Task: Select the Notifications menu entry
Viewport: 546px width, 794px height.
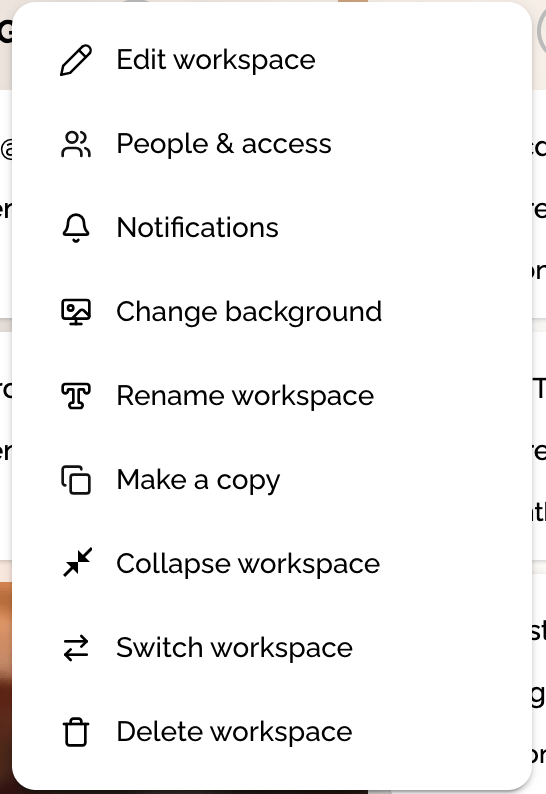Action: click(272, 228)
